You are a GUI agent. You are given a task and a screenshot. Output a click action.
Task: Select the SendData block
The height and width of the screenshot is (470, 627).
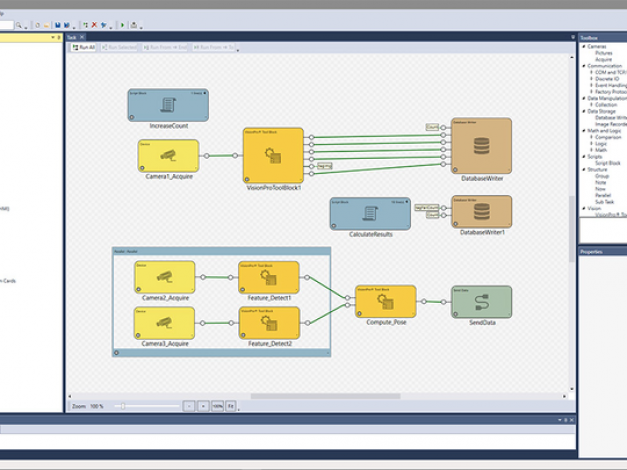pyautogui.click(x=481, y=302)
